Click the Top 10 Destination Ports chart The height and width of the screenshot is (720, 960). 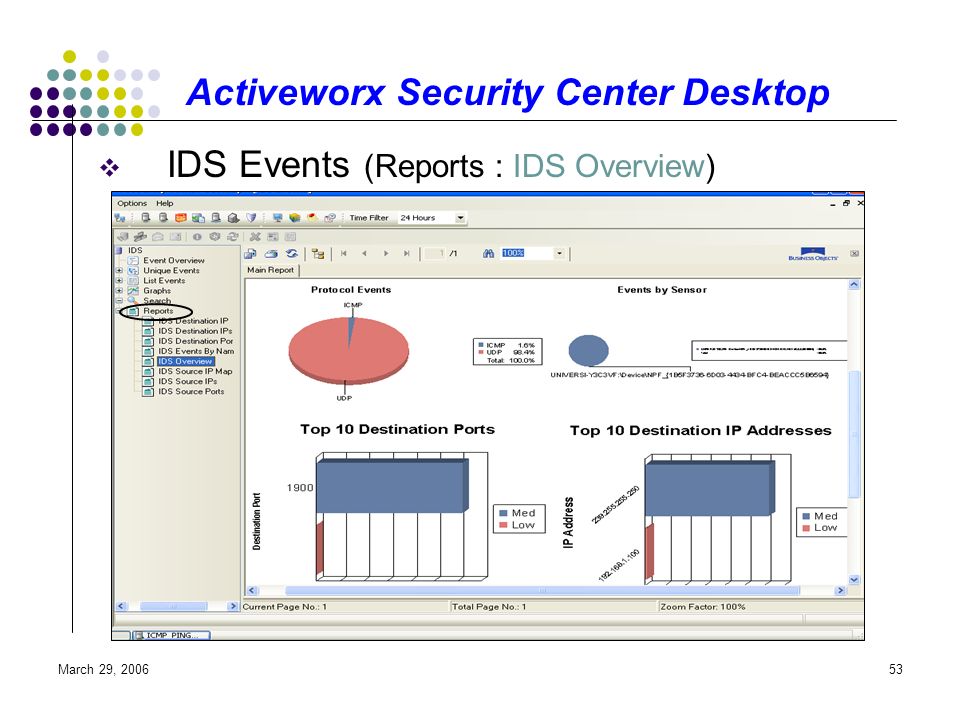[402, 516]
